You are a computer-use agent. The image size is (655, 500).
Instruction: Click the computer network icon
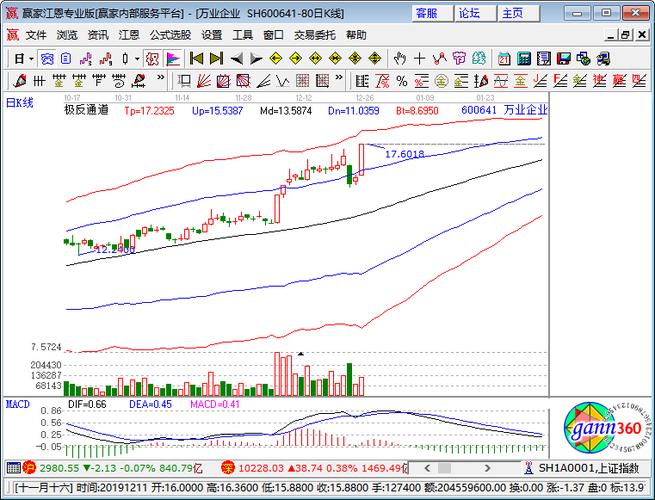point(603,59)
